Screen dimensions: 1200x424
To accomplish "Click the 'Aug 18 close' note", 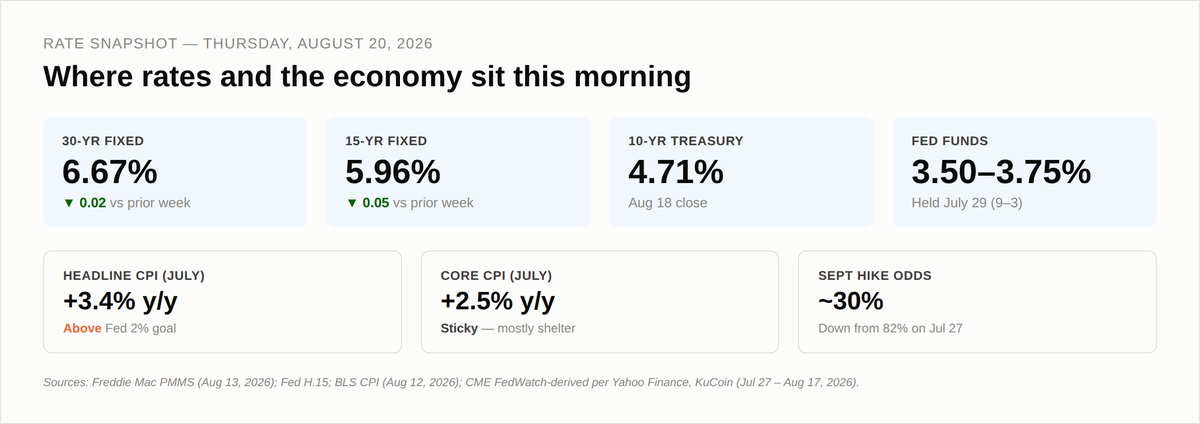I will [x=668, y=203].
